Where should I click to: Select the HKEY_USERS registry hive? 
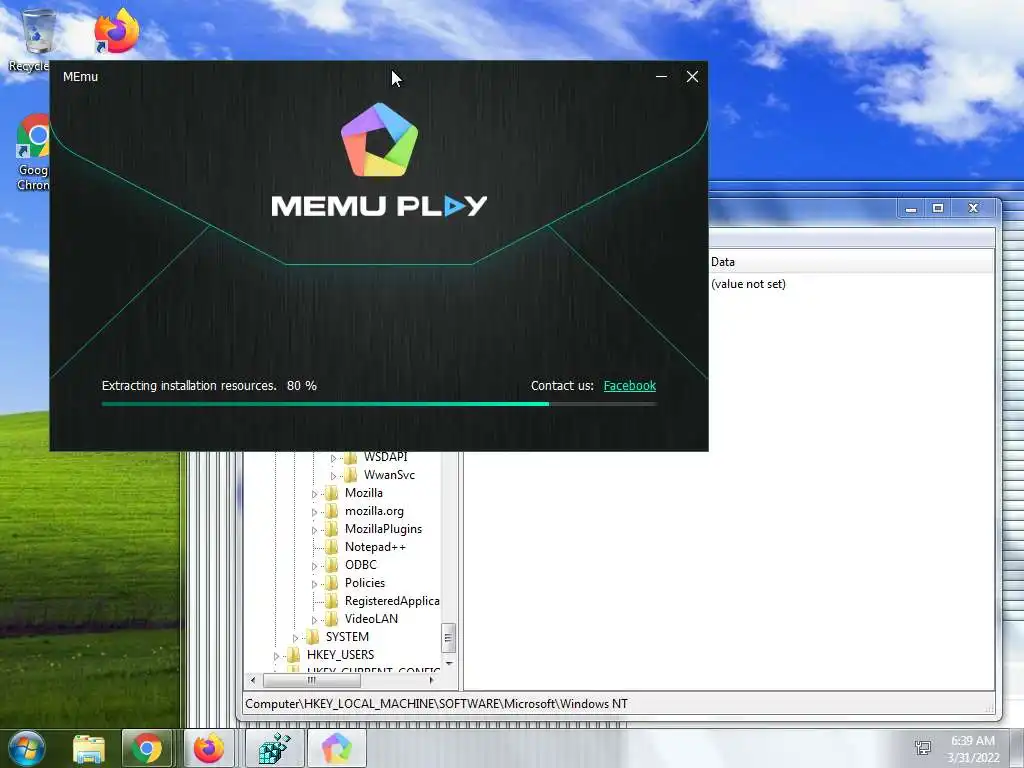click(x=340, y=655)
